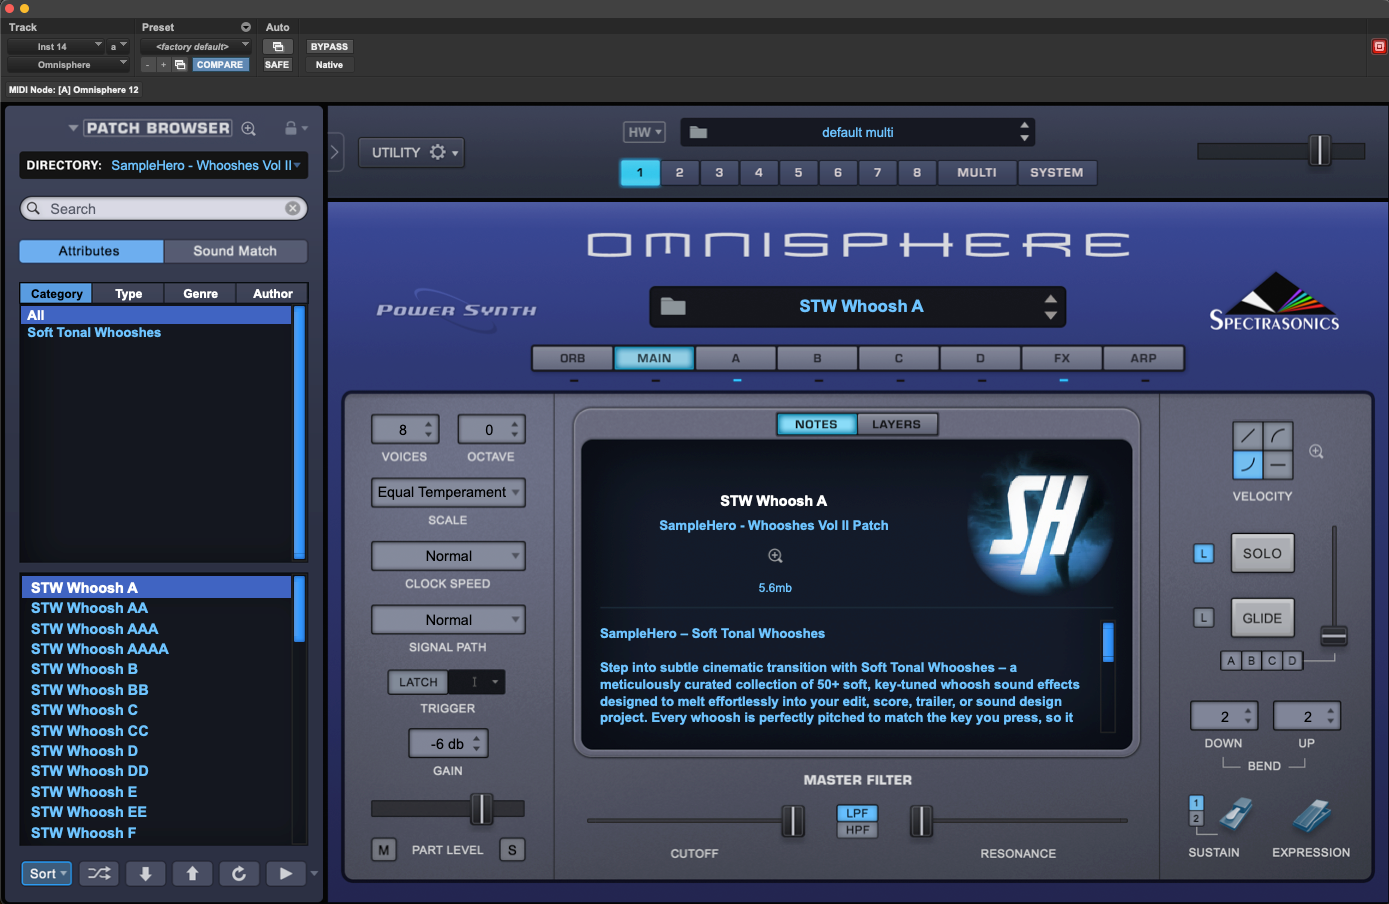
Task: Click the preset minus button
Action: coord(147,65)
